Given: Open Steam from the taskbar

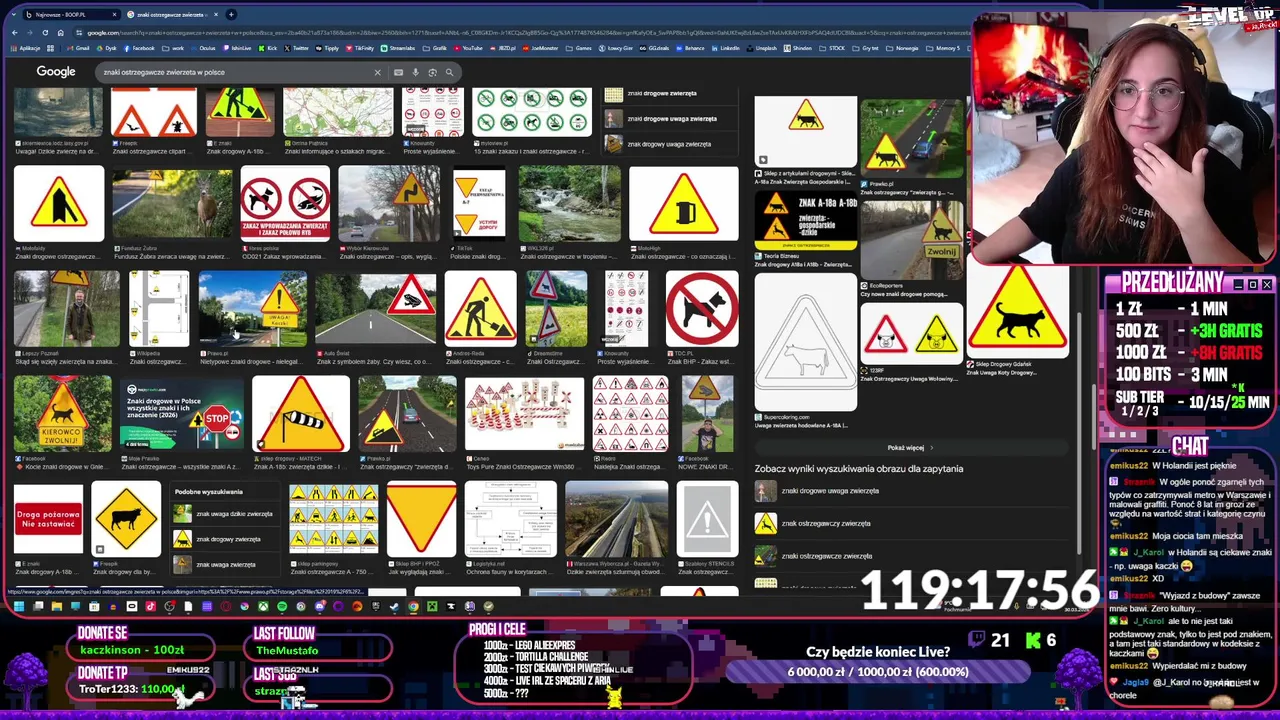Looking at the screenshot, I should 394,606.
